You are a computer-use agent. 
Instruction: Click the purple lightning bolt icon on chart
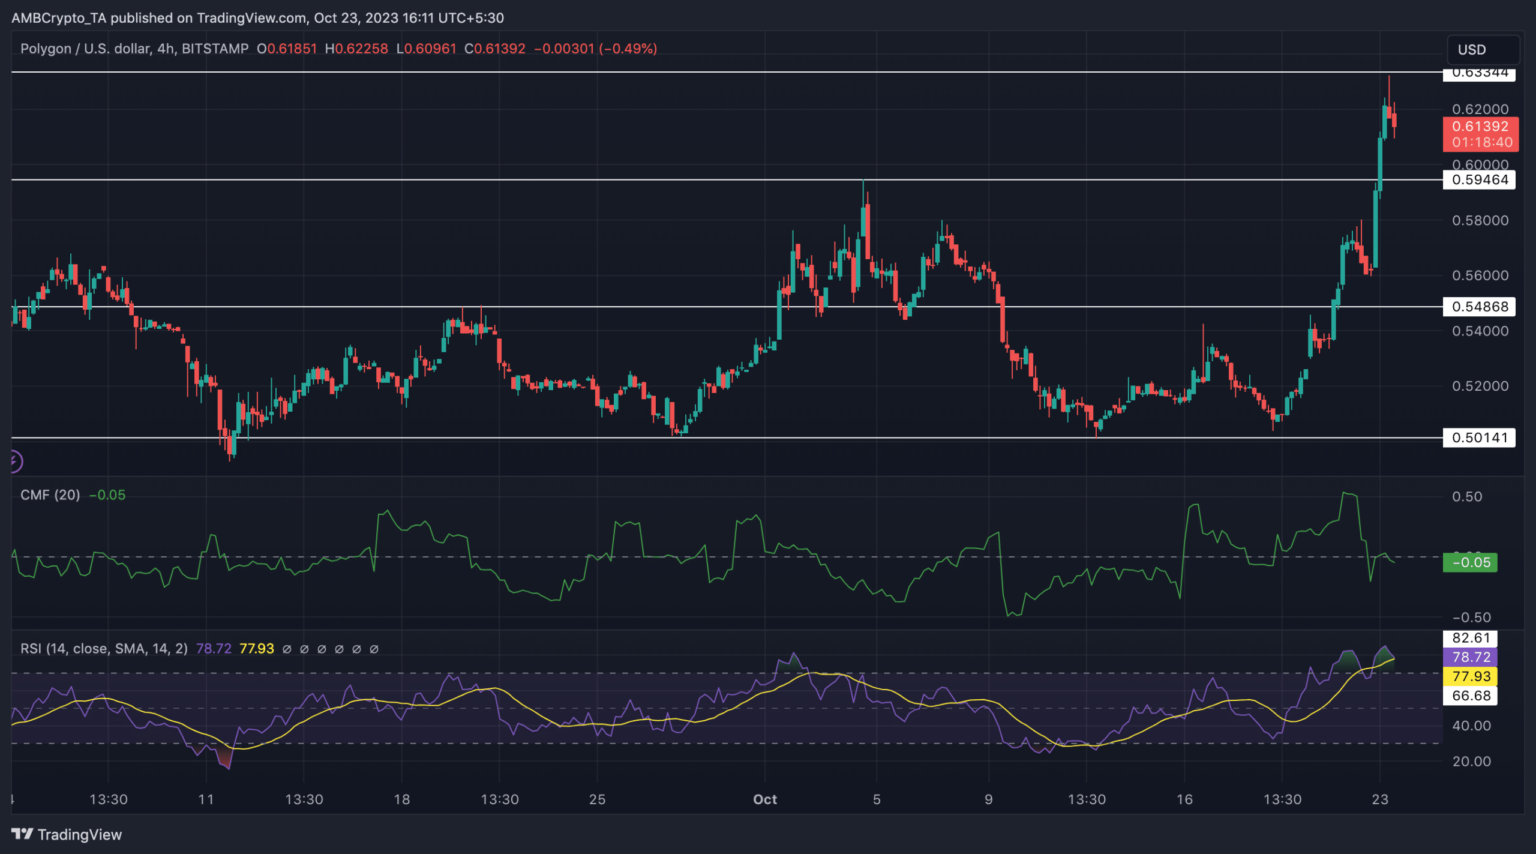pos(13,461)
